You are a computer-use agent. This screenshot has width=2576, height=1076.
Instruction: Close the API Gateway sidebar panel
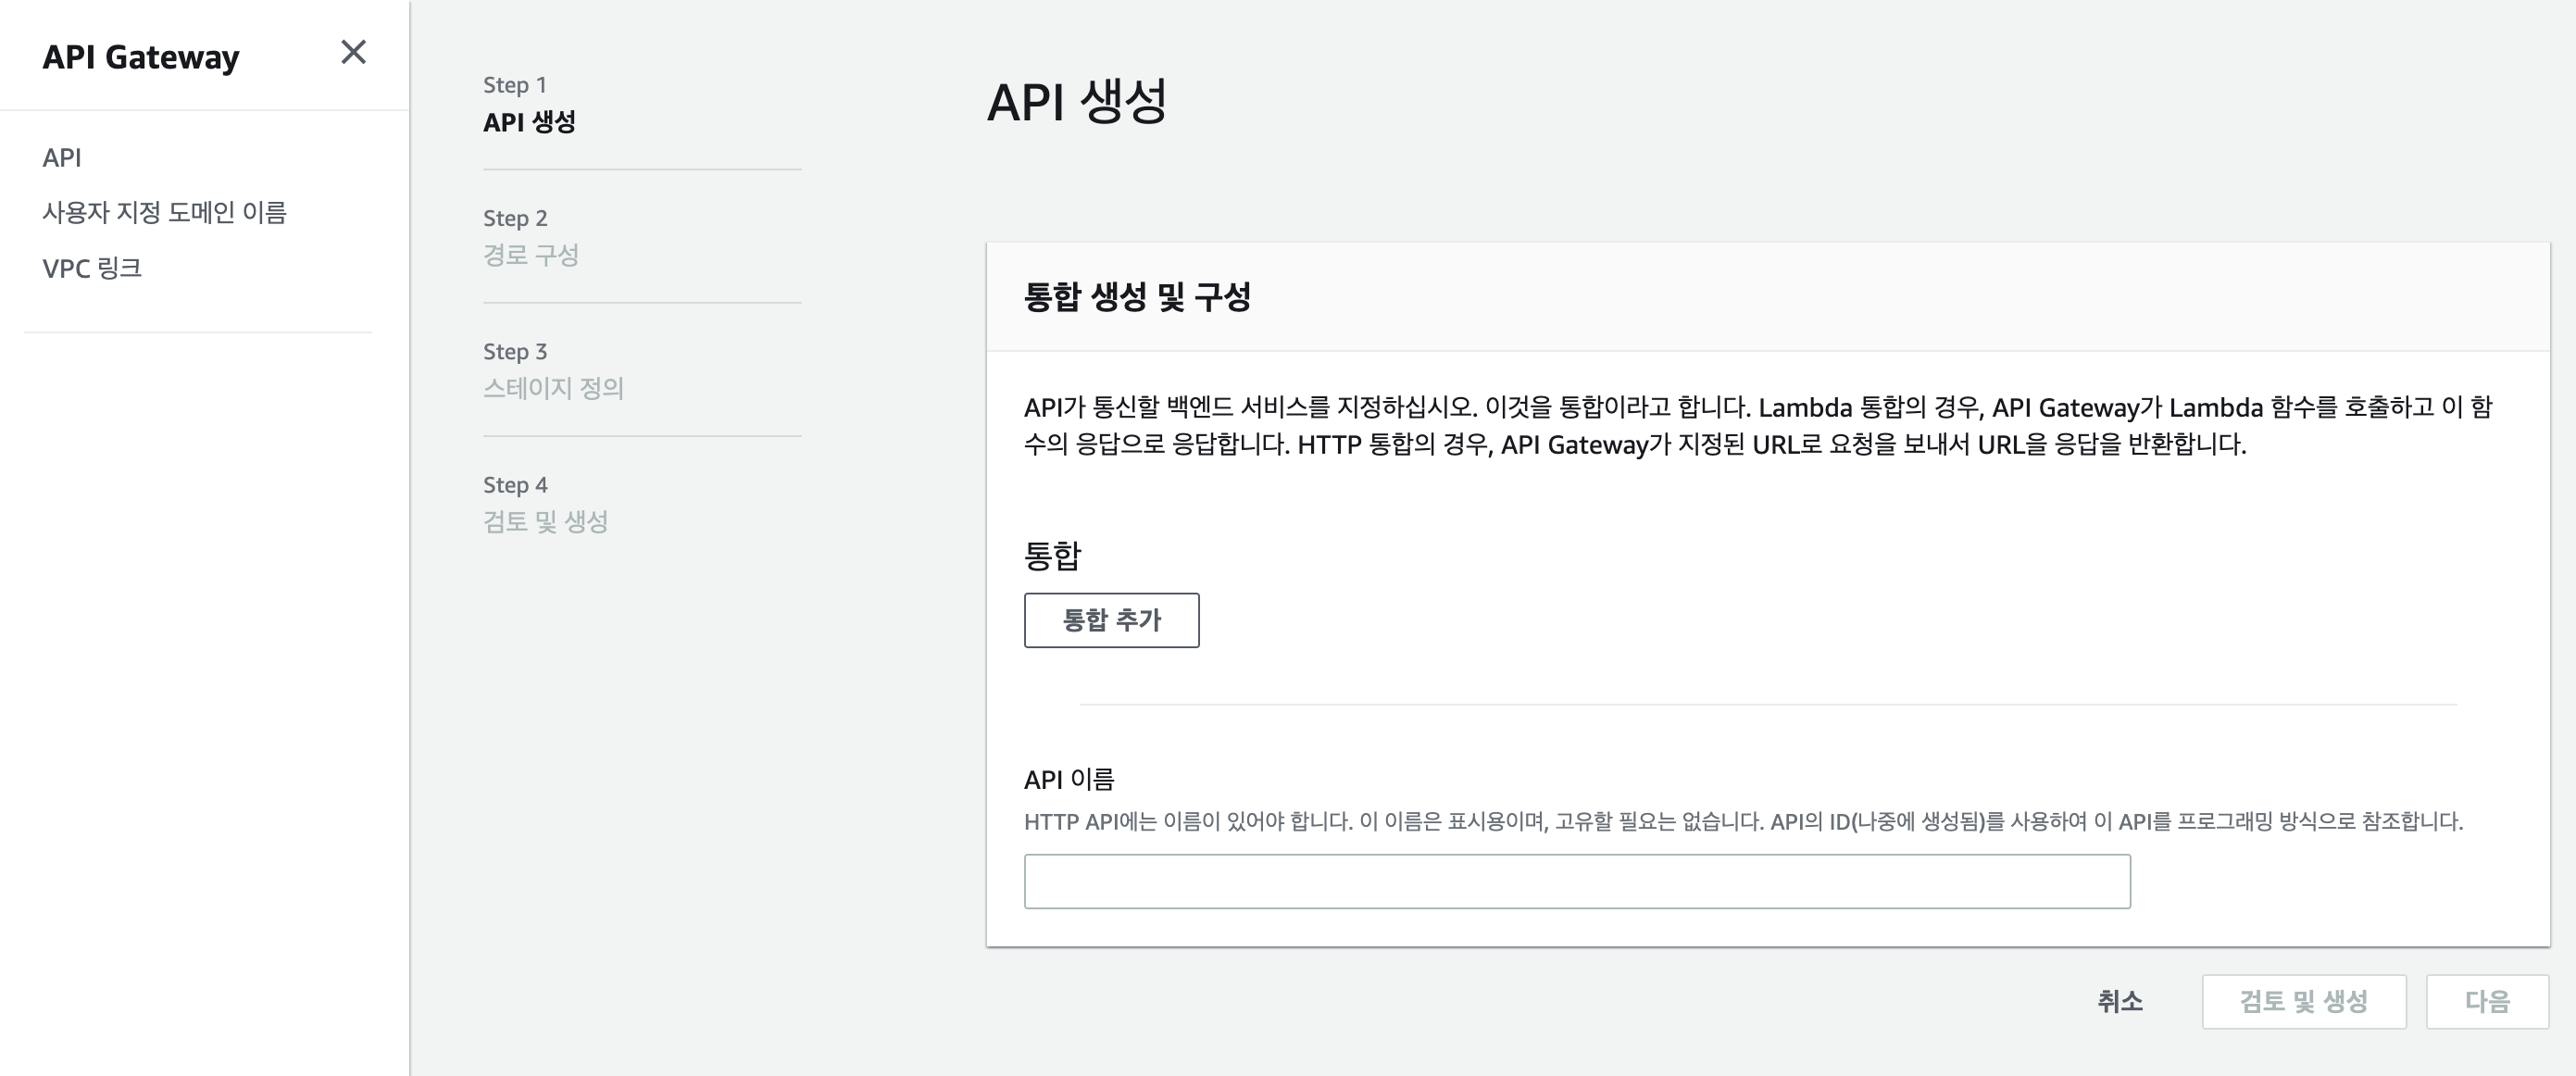point(353,52)
